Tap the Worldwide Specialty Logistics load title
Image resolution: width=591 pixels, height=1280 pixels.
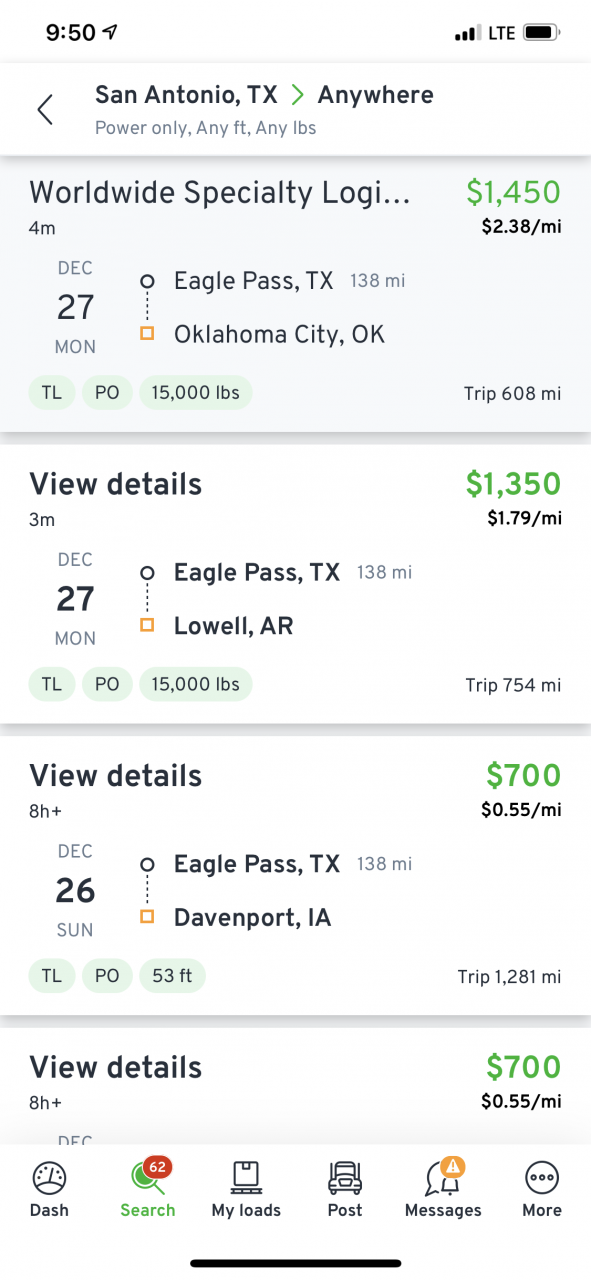pyautogui.click(x=220, y=192)
